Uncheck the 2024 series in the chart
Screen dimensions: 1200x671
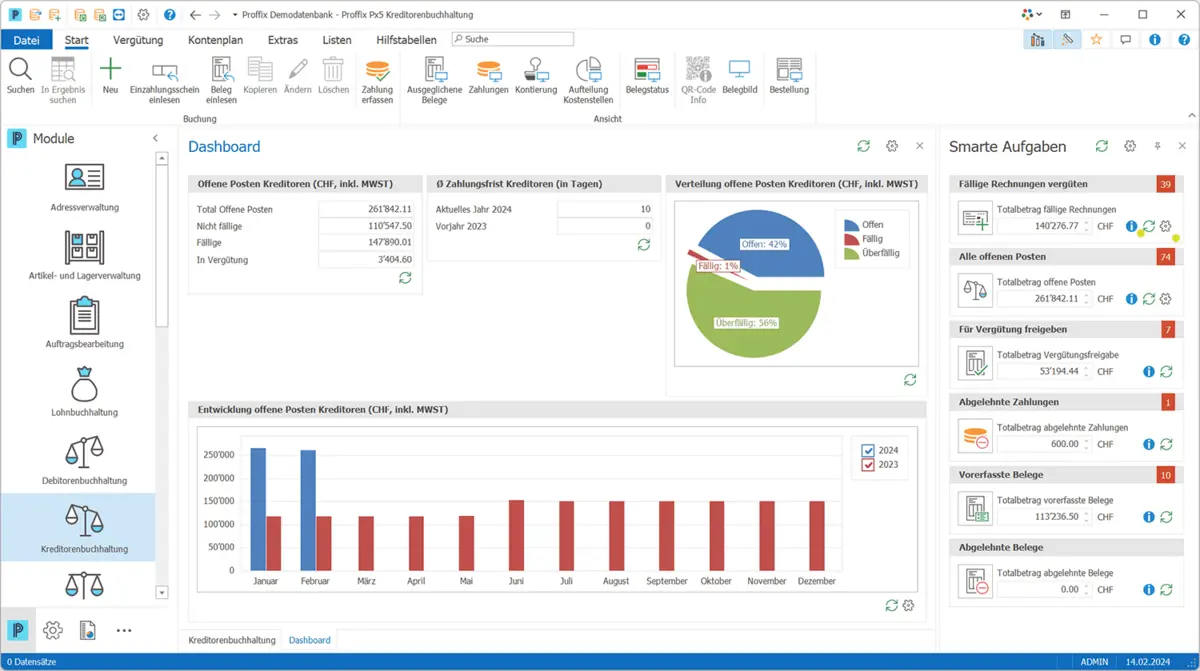point(868,450)
